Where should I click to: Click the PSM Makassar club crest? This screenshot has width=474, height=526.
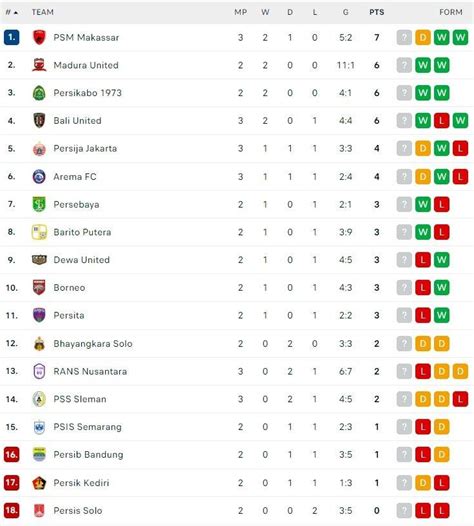(39, 37)
